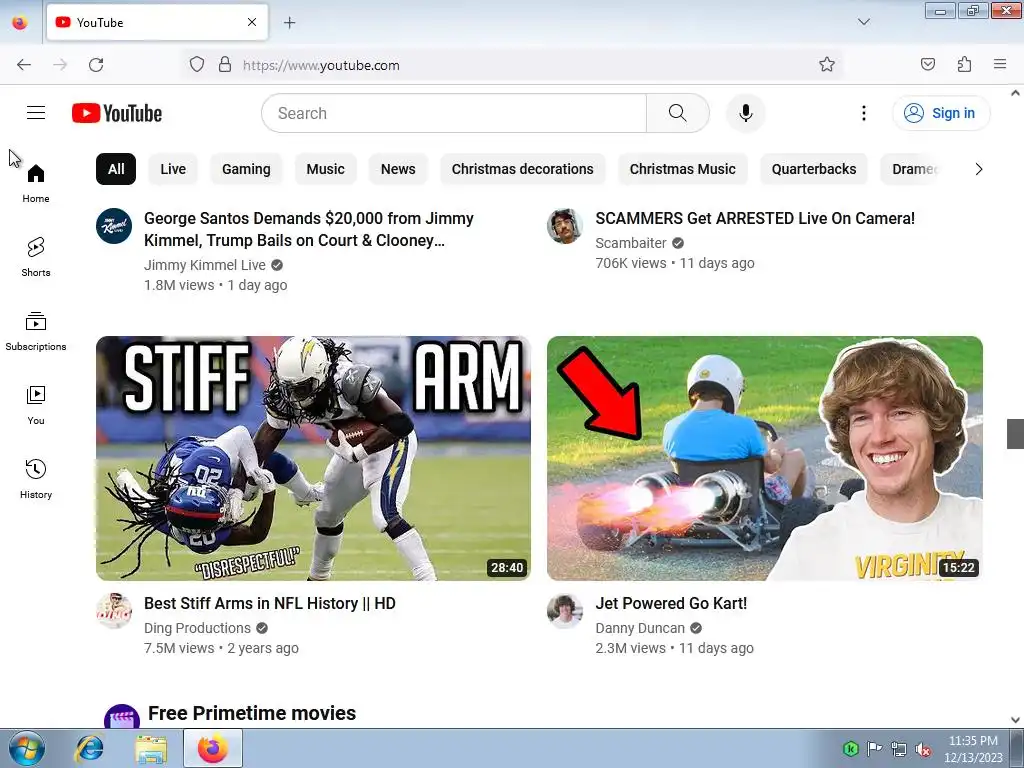Click the page vertical scrollbar thumb
The width and height of the screenshot is (1024, 768).
(1015, 434)
